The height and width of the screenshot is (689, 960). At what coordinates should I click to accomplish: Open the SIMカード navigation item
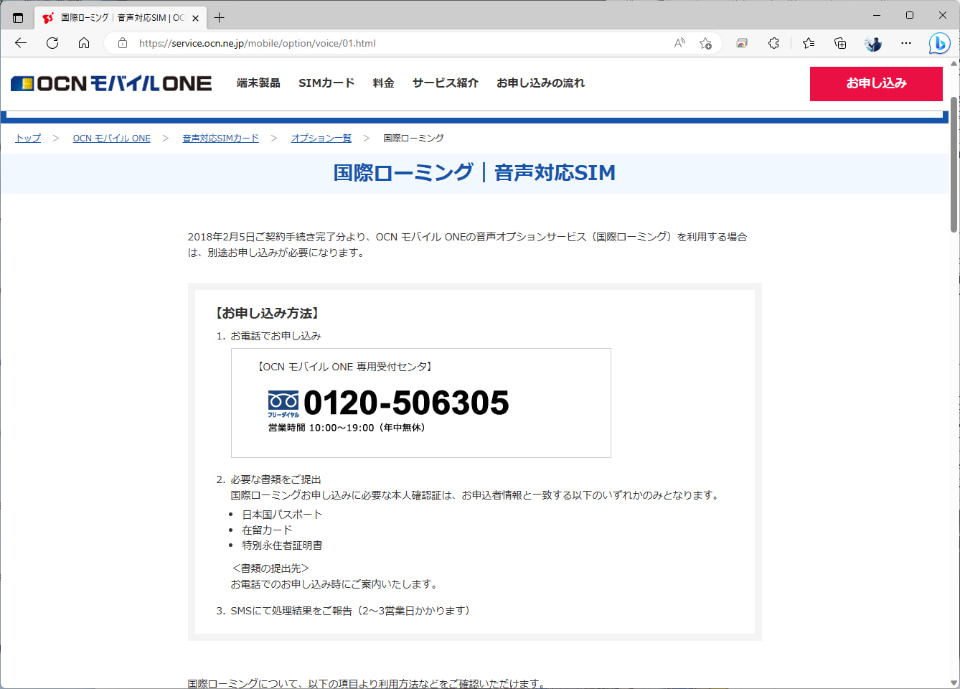coord(326,84)
